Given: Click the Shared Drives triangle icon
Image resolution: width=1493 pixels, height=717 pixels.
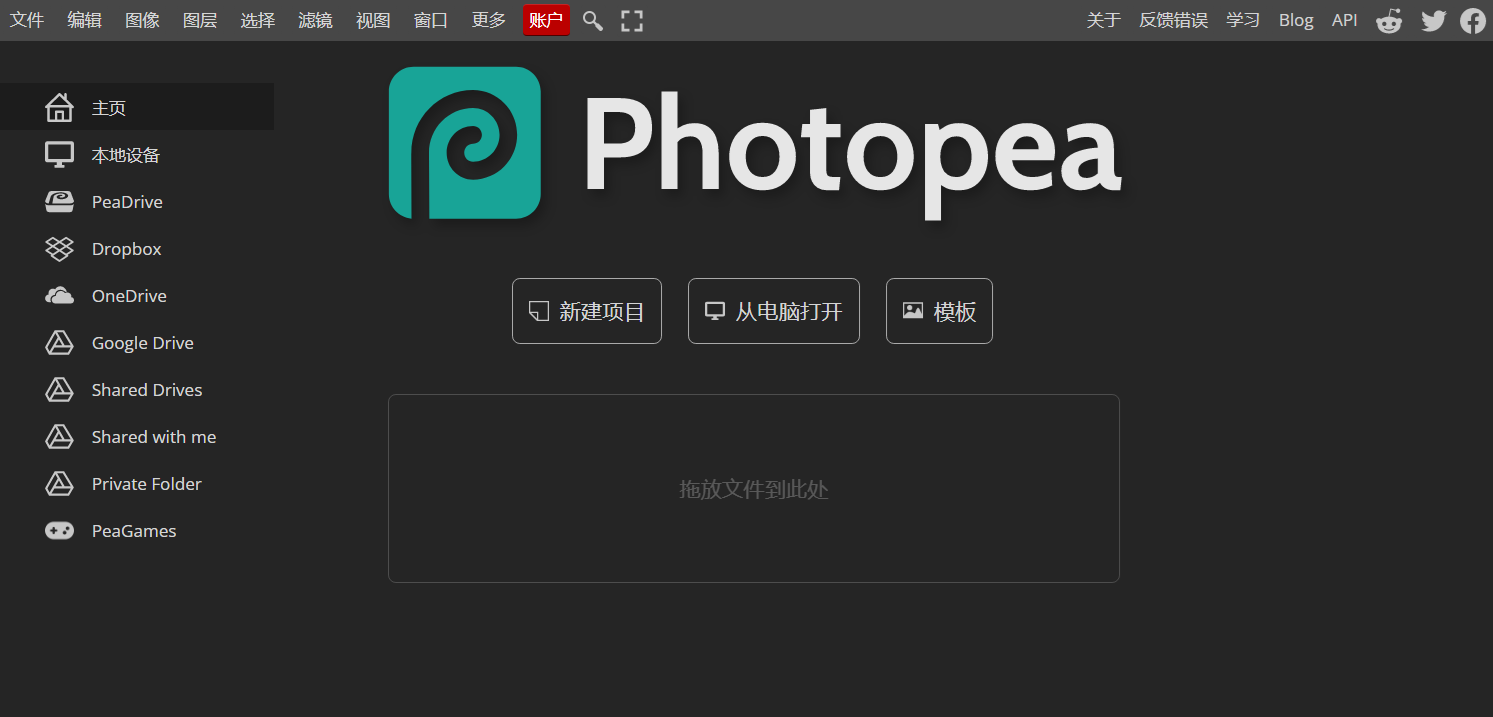Looking at the screenshot, I should [60, 390].
